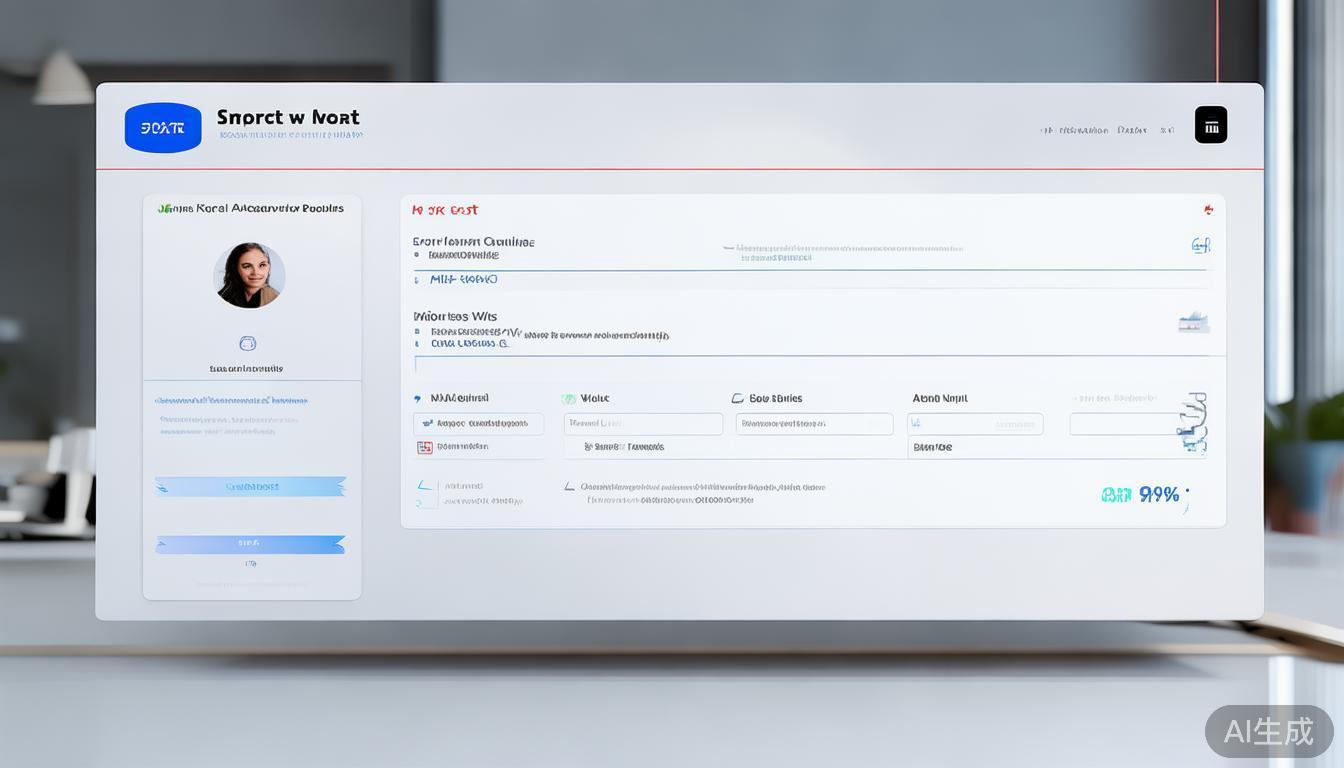Image resolution: width=1344 pixels, height=768 pixels.
Task: Click the upper light-blue button in sidebar
Action: (250, 487)
